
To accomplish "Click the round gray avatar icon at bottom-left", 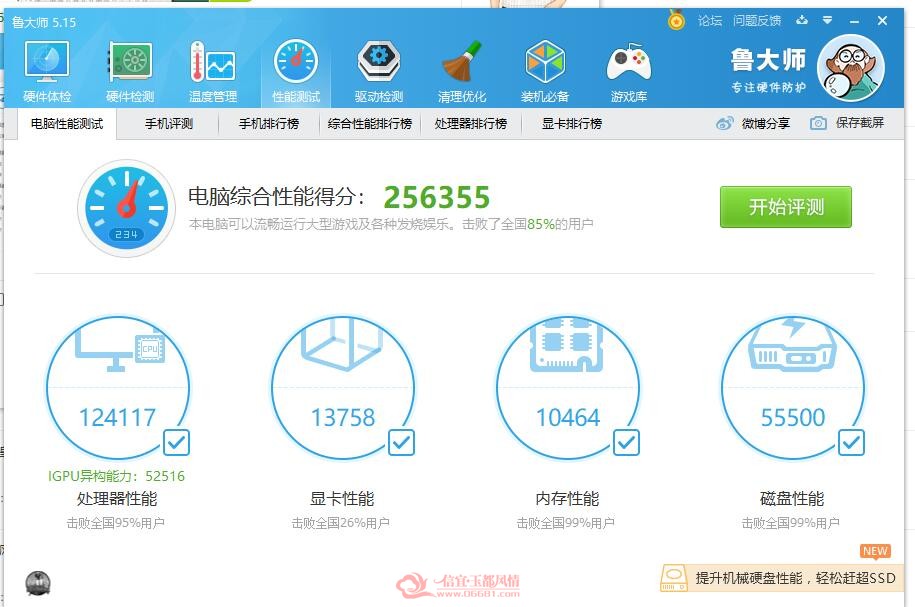I will coord(38,584).
